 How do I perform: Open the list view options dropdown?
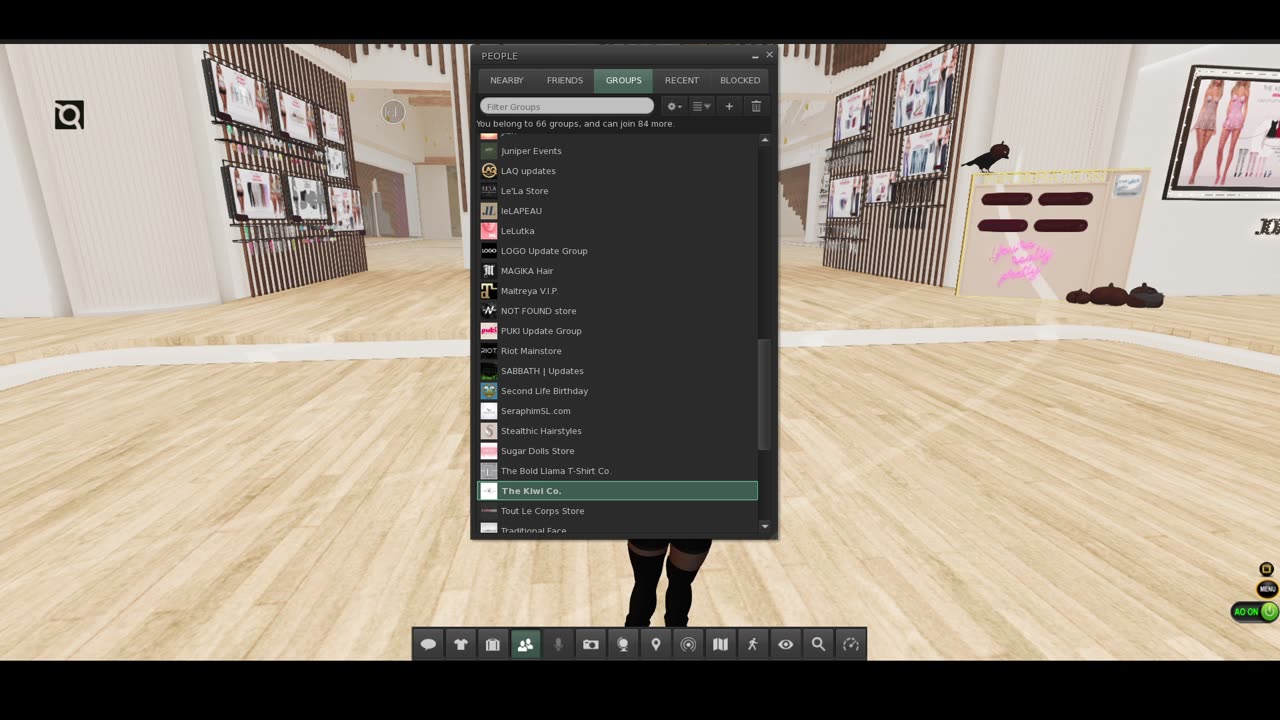[x=702, y=106]
